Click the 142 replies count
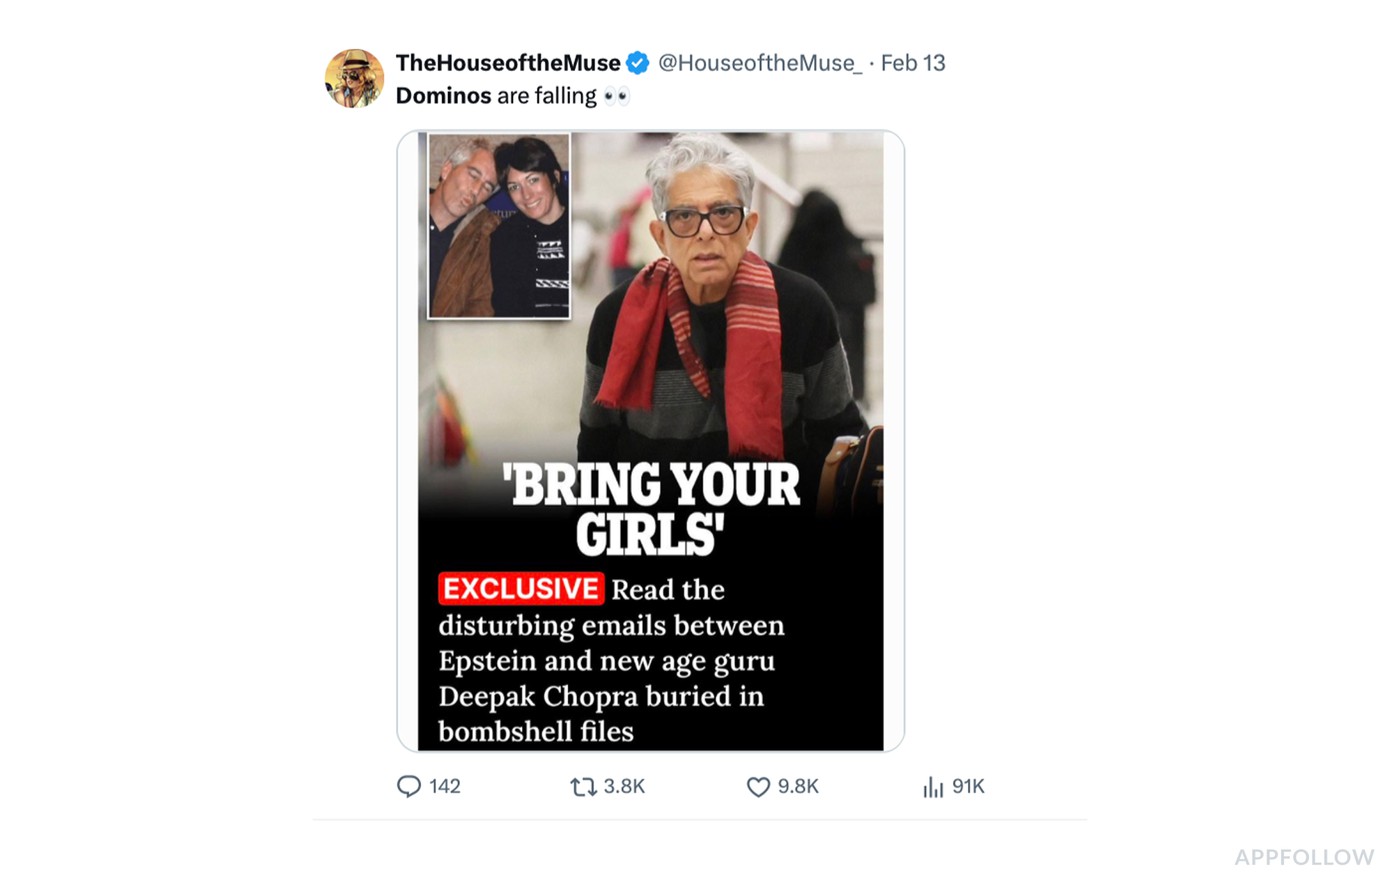 (445, 787)
